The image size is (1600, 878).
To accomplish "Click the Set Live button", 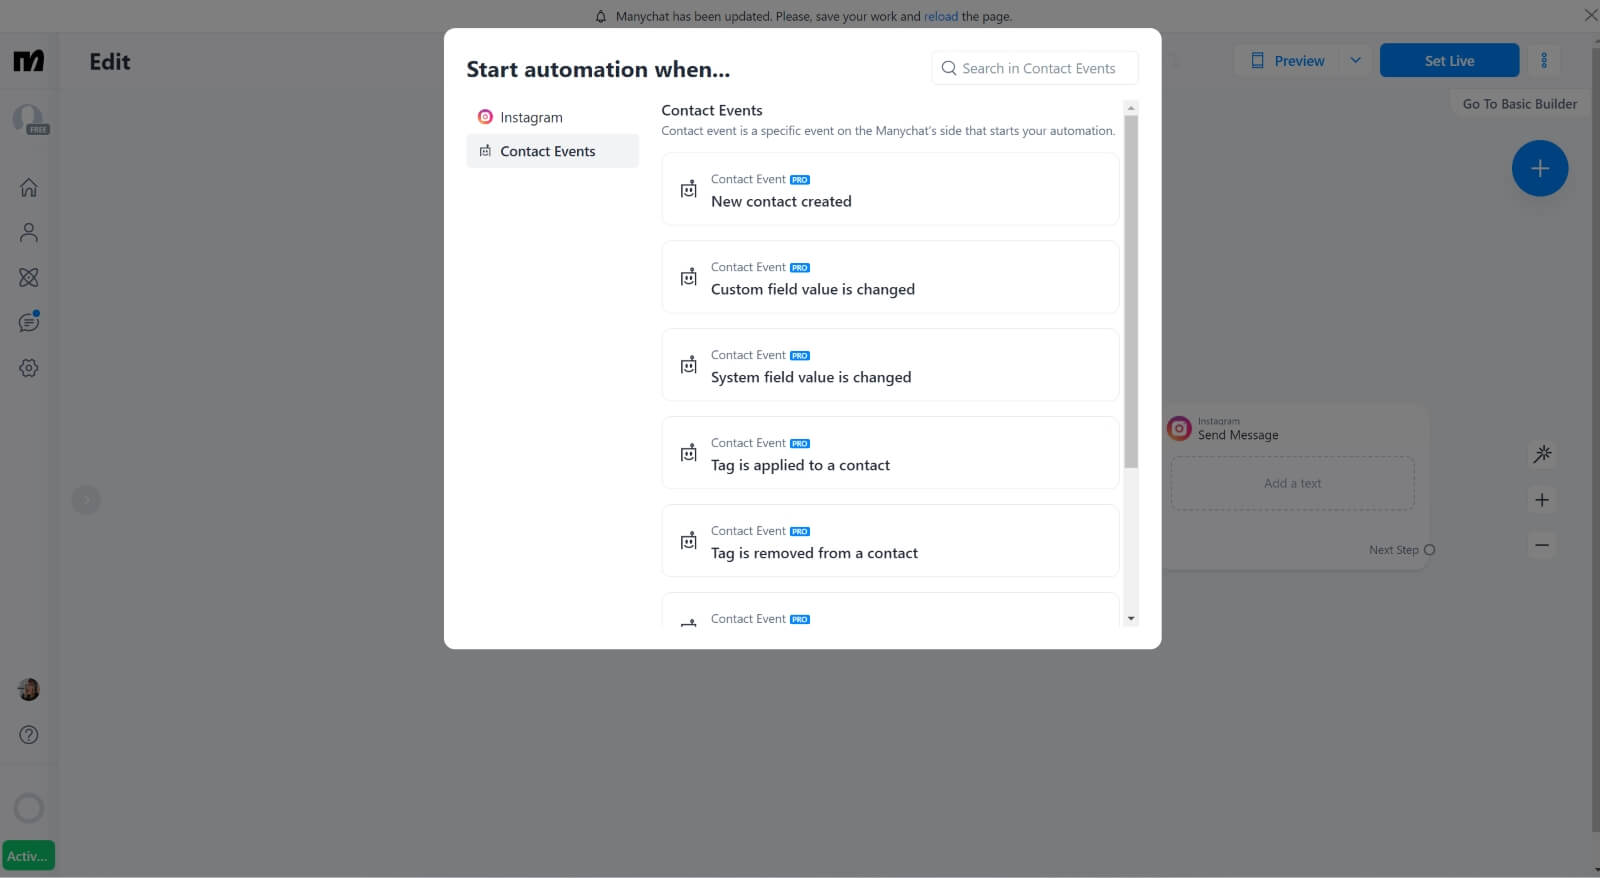I will pos(1449,60).
